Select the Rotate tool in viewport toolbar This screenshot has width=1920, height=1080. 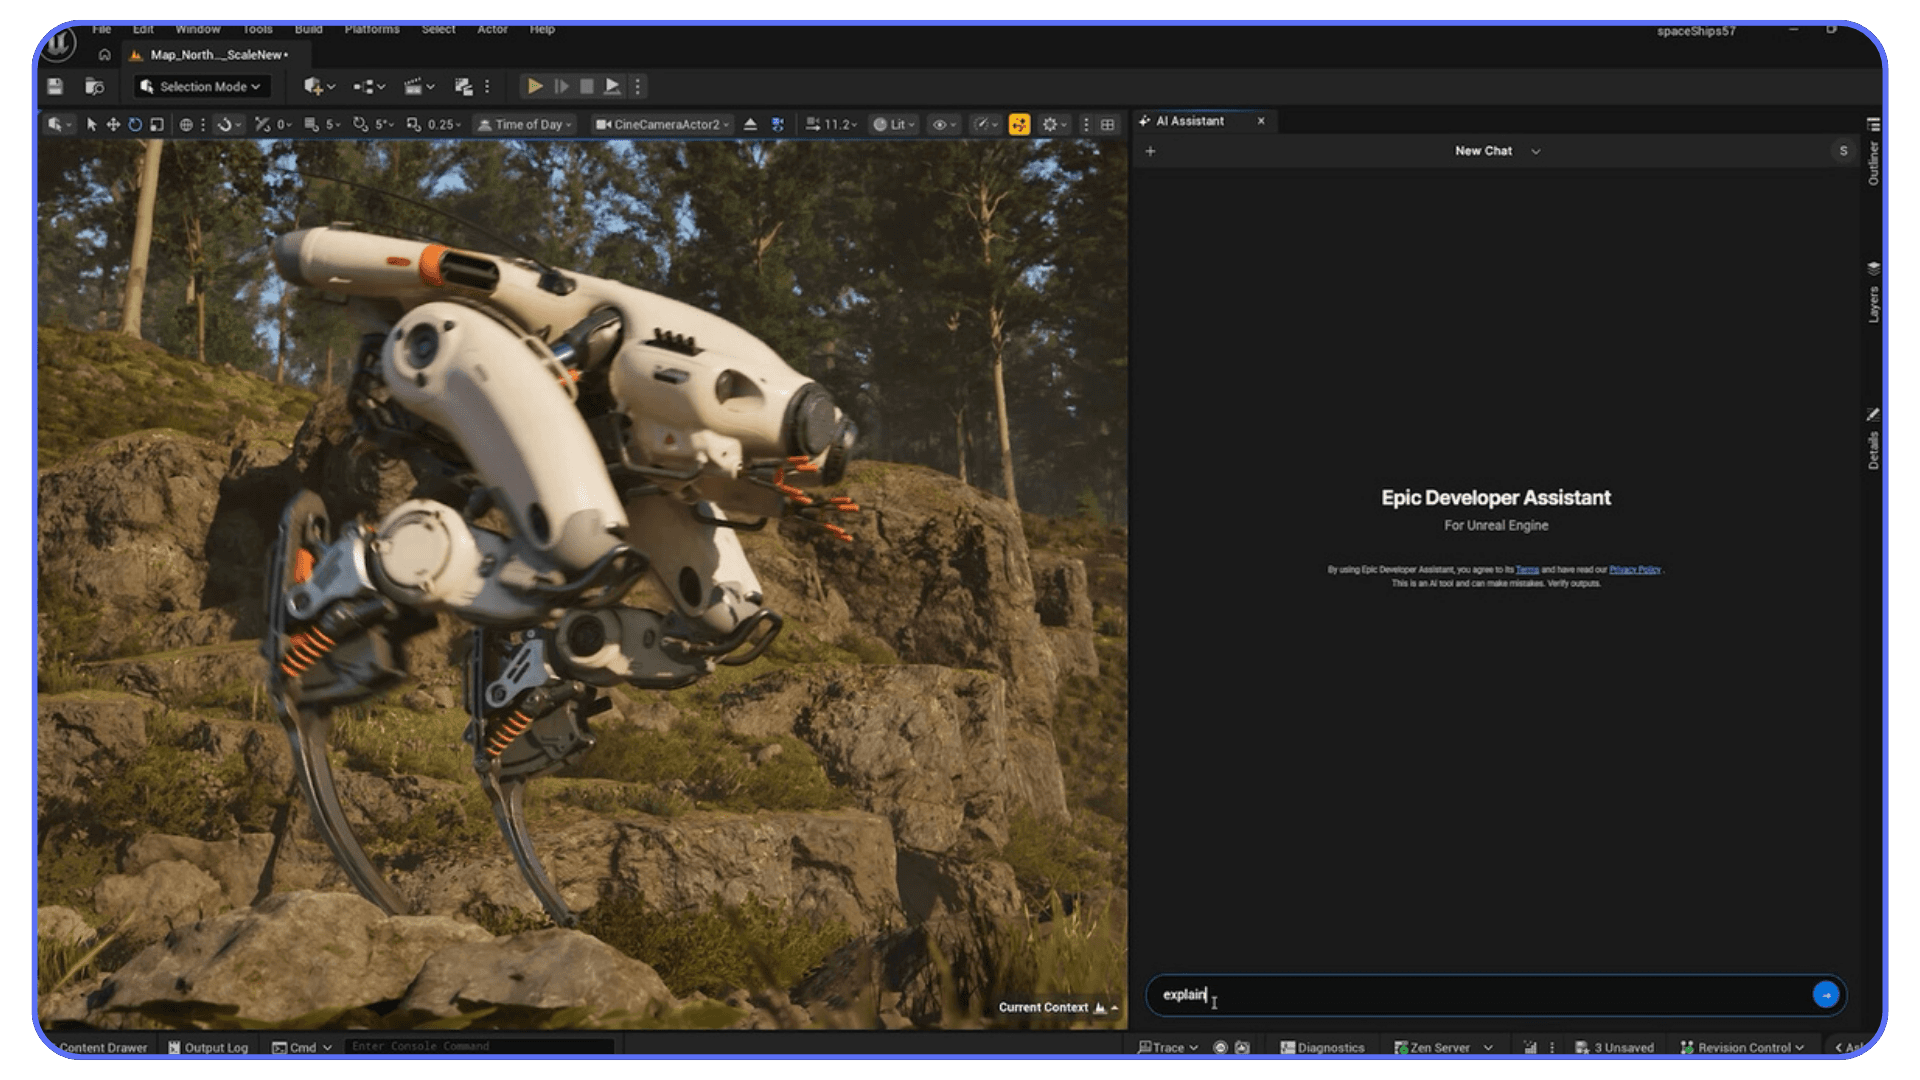[135, 125]
